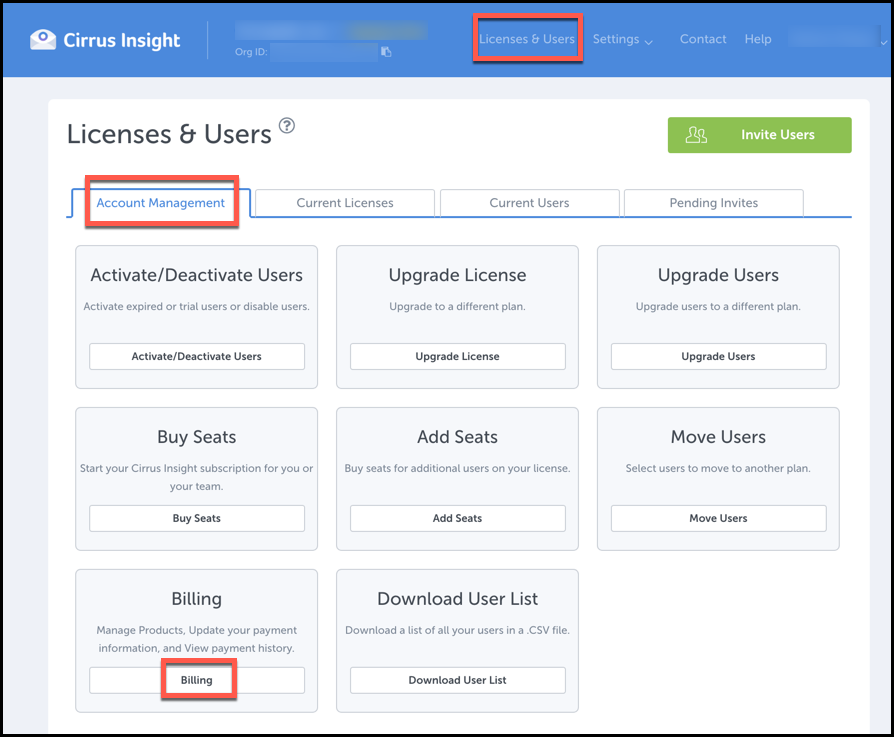Click the Add Seats card heading

tap(457, 437)
